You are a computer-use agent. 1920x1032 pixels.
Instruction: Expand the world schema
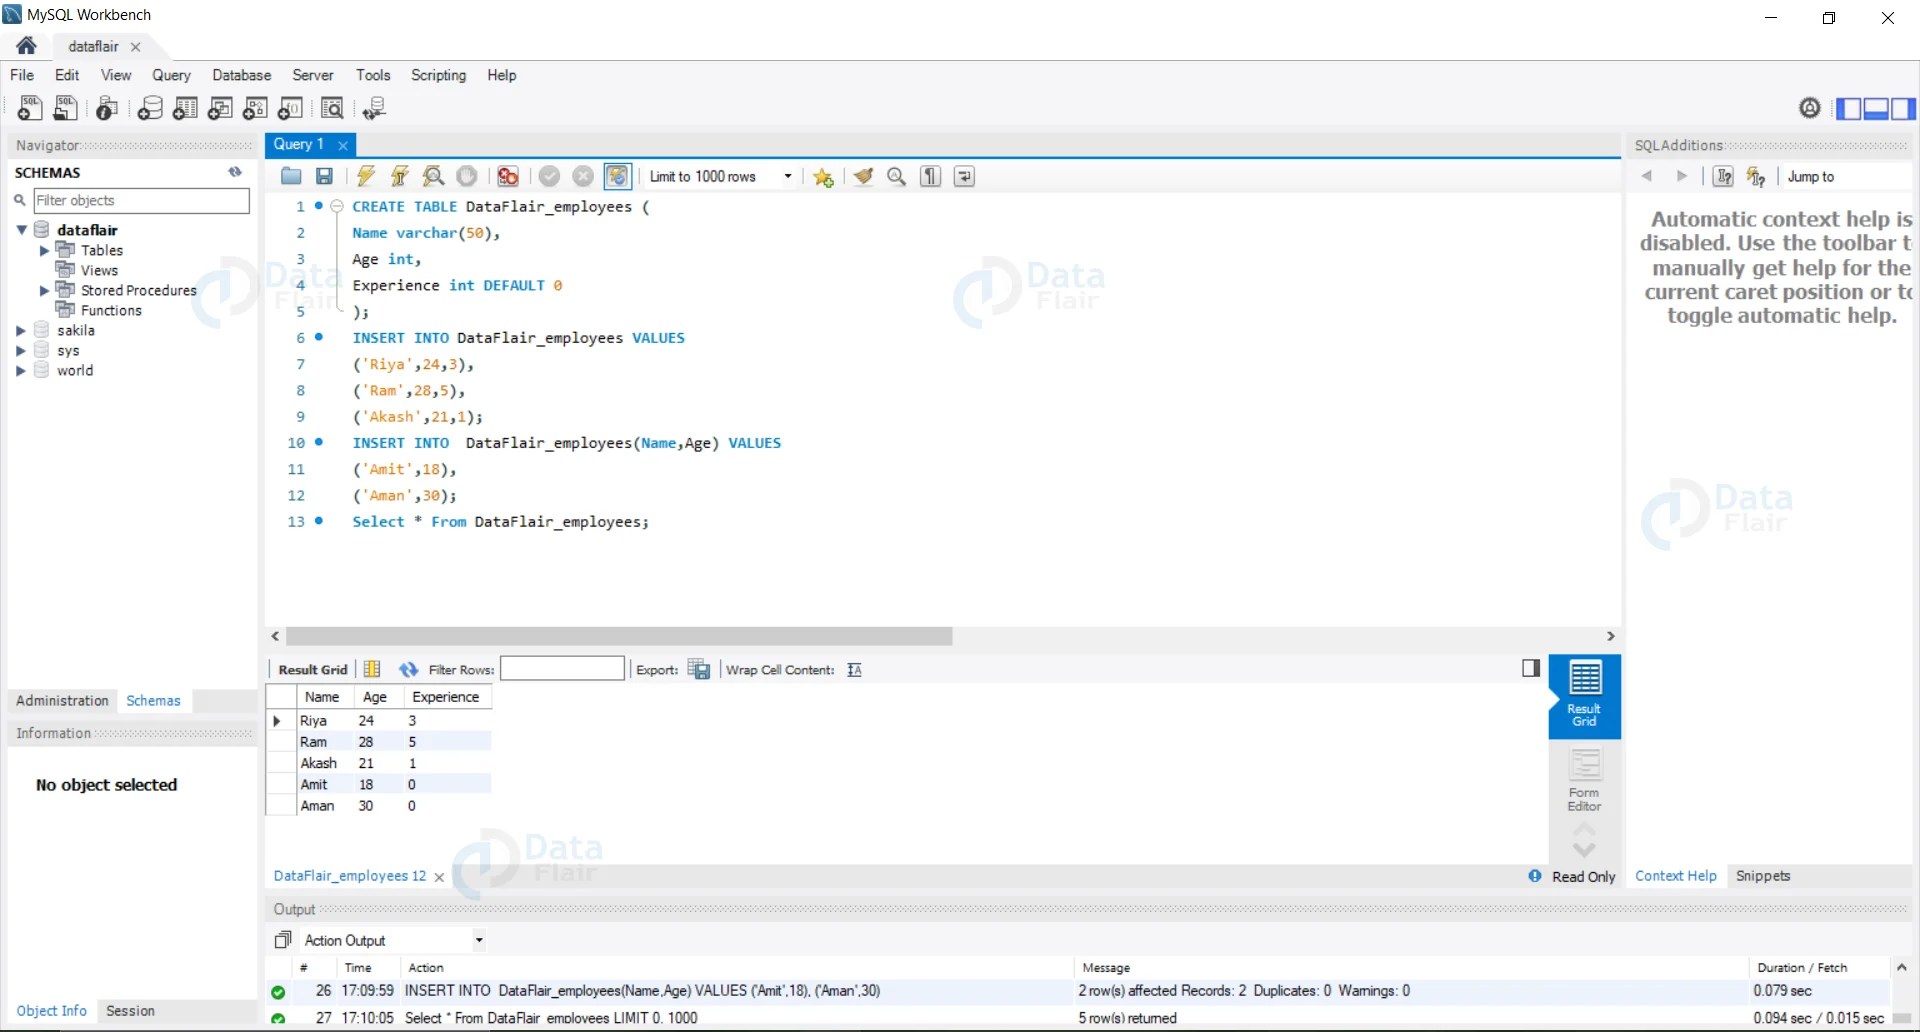[21, 370]
